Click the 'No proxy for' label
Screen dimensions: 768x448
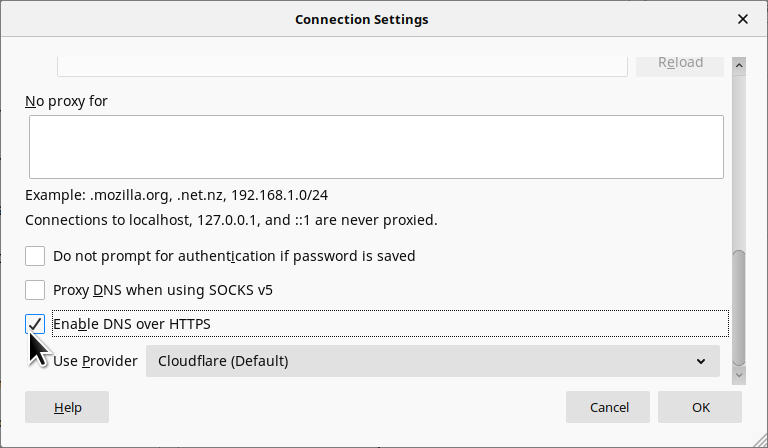[66, 101]
